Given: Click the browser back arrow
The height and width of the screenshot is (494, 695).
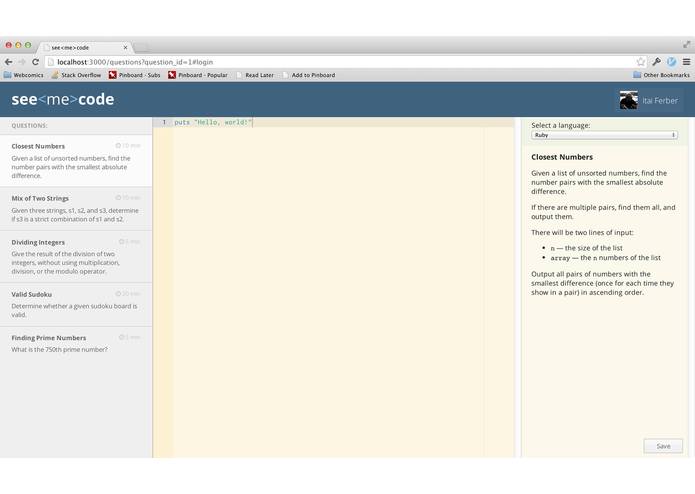Looking at the screenshot, I should point(8,62).
